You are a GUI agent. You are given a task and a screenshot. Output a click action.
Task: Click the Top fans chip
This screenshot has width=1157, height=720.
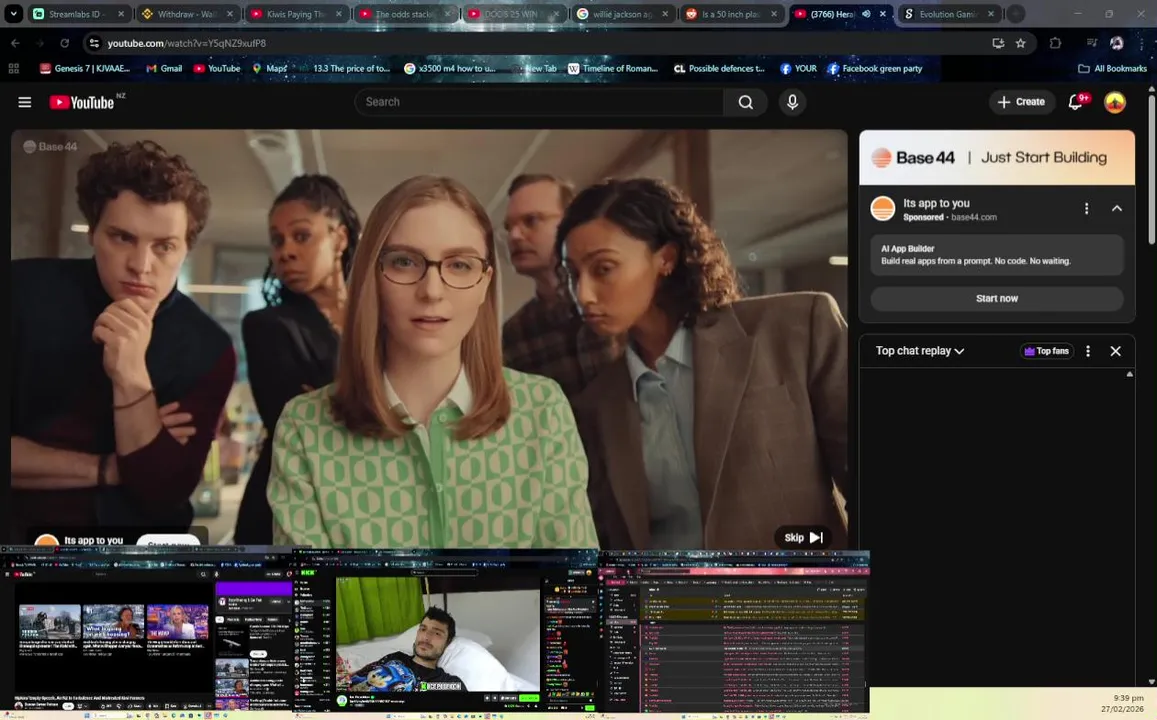point(1046,351)
